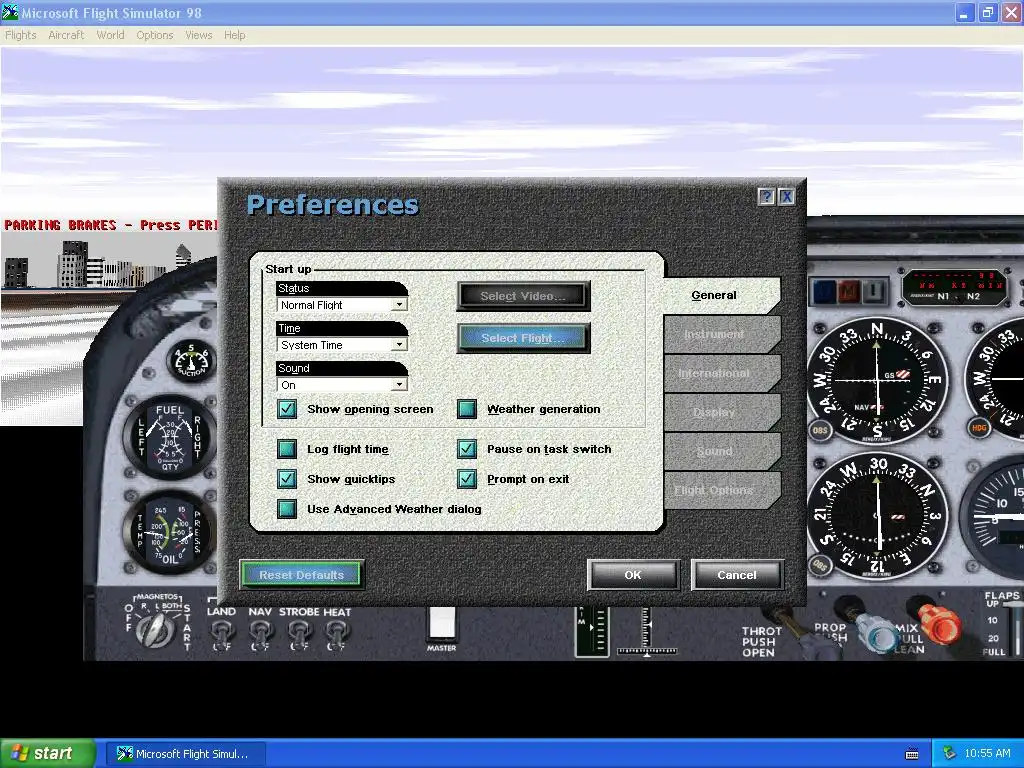Flip the pitot HEAT switch
The height and width of the screenshot is (768, 1024).
click(336, 635)
